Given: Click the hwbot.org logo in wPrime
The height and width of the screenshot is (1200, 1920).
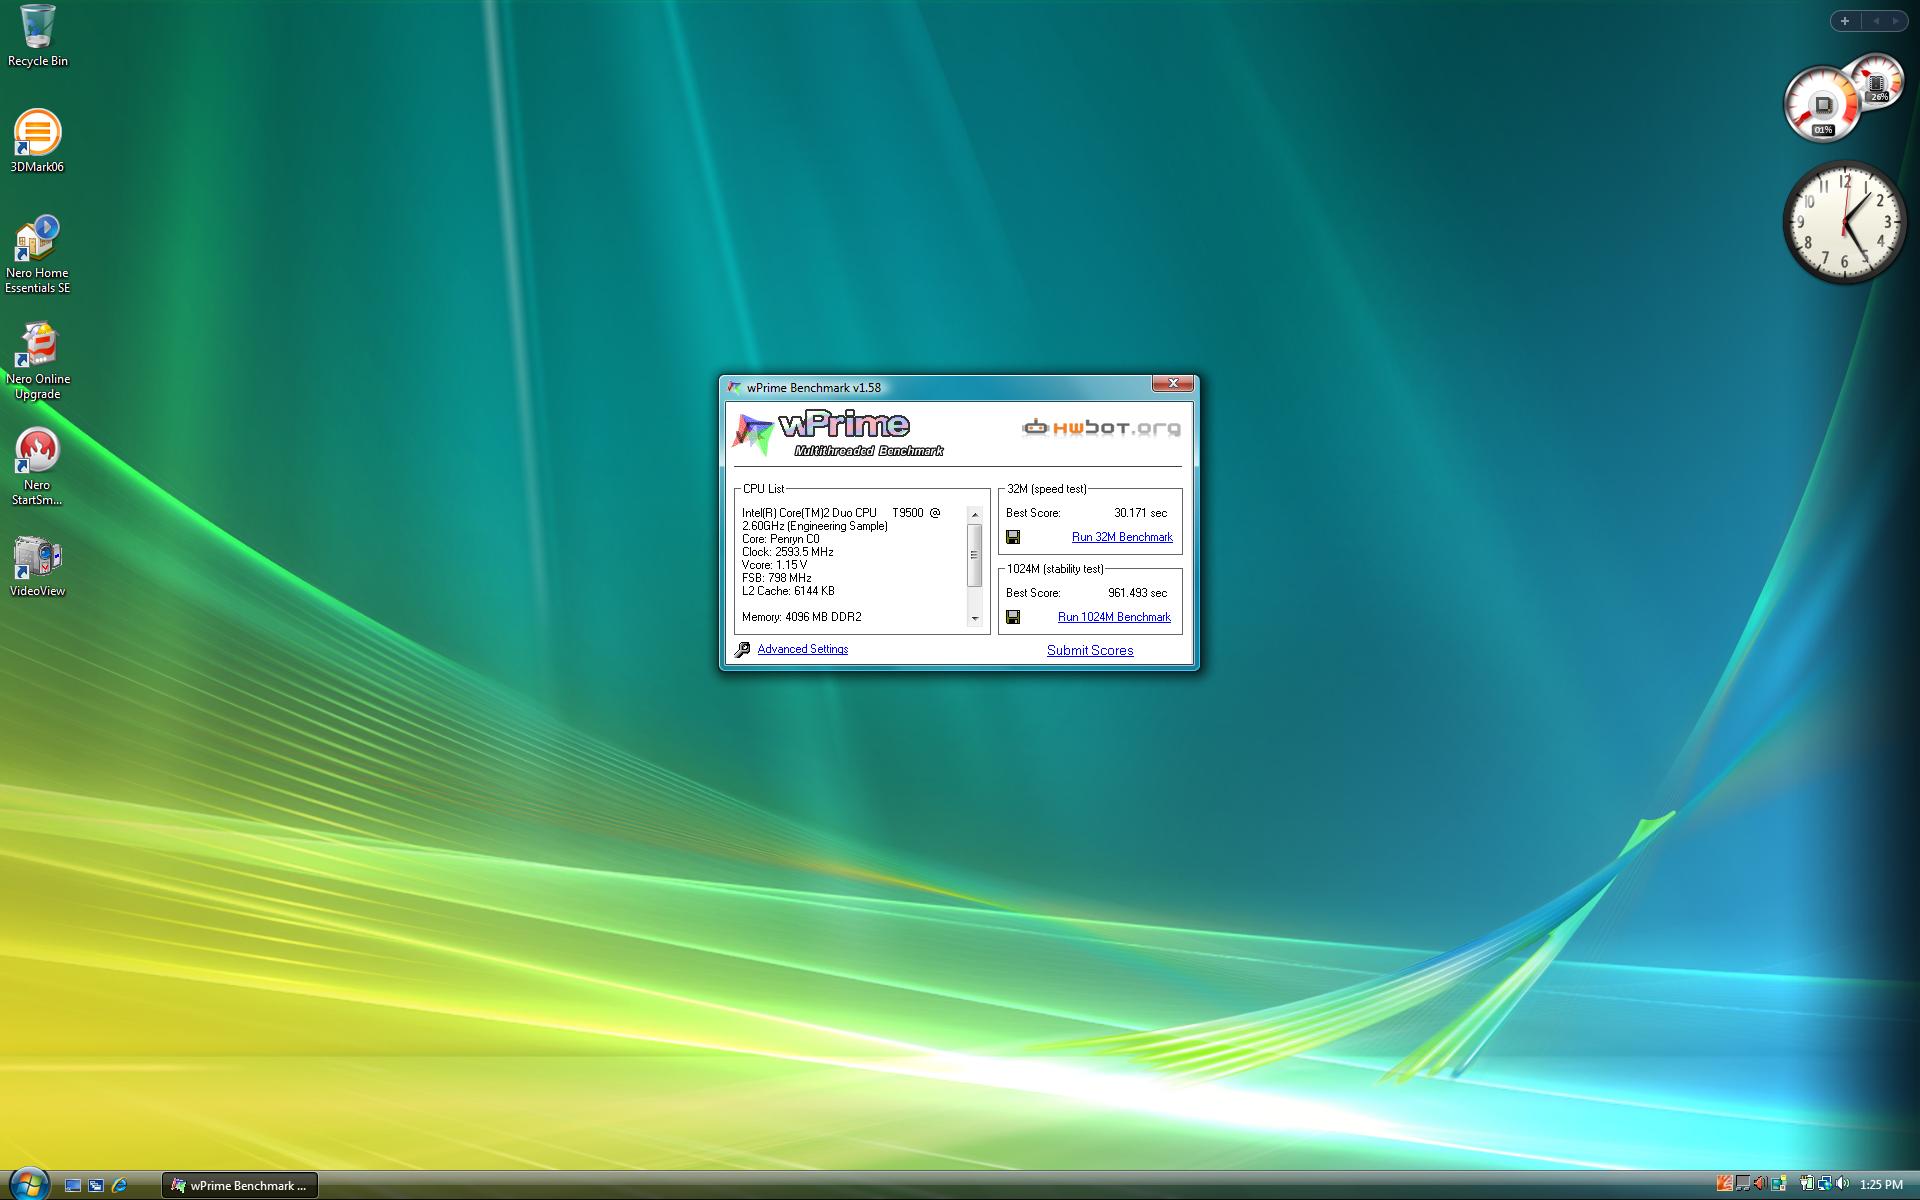Looking at the screenshot, I should click(x=1101, y=428).
